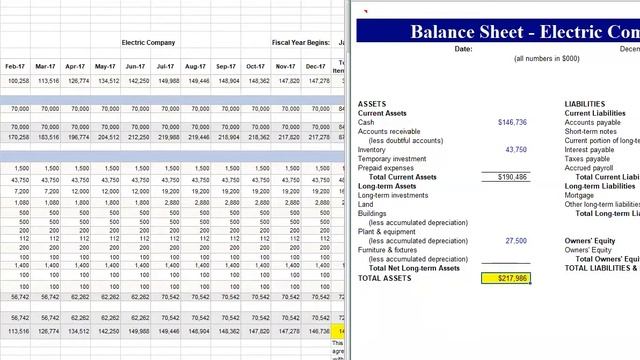Select the Total Current Assets label
This screenshot has width=640, height=360.
pos(402,177)
